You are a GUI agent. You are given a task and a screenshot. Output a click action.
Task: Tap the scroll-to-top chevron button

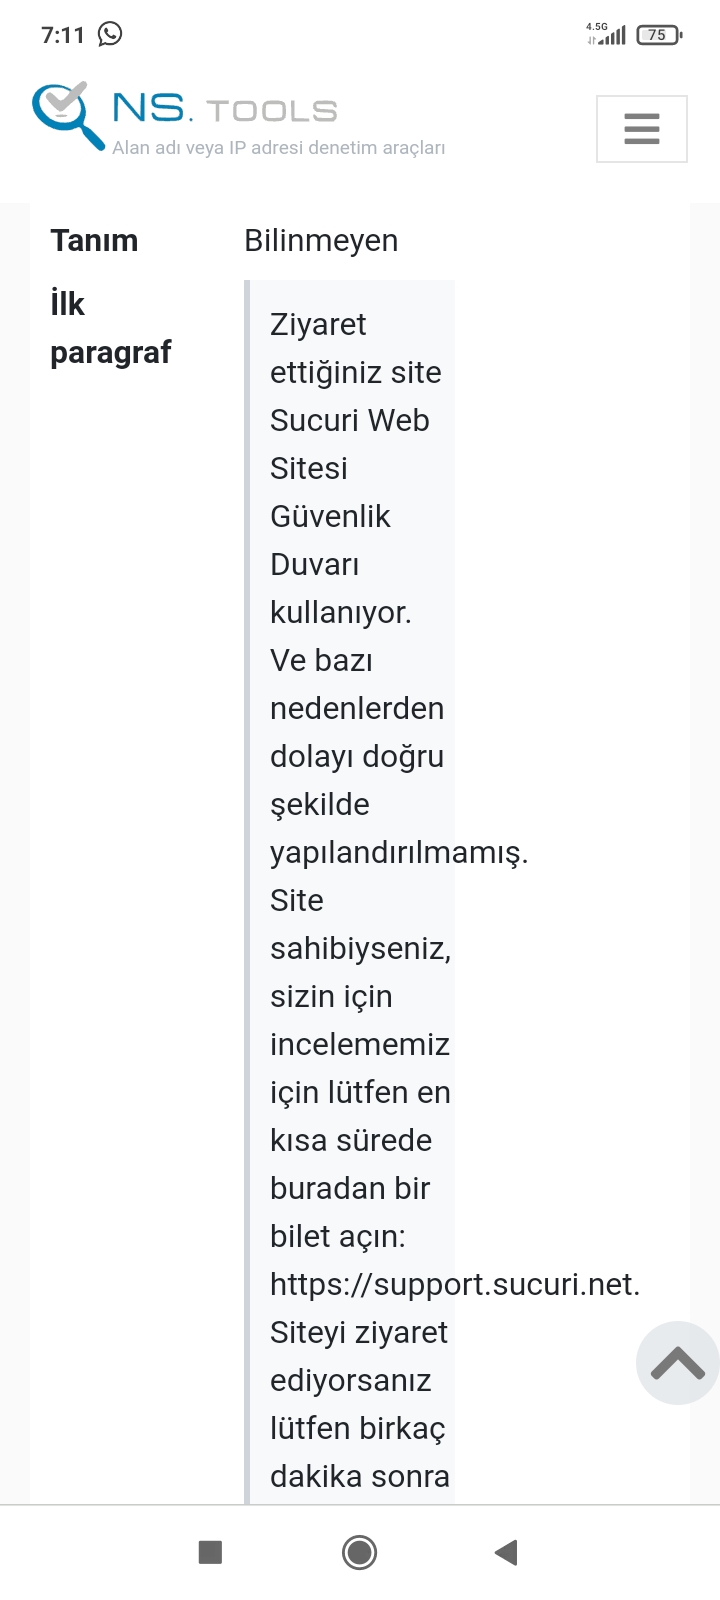[x=678, y=1363]
